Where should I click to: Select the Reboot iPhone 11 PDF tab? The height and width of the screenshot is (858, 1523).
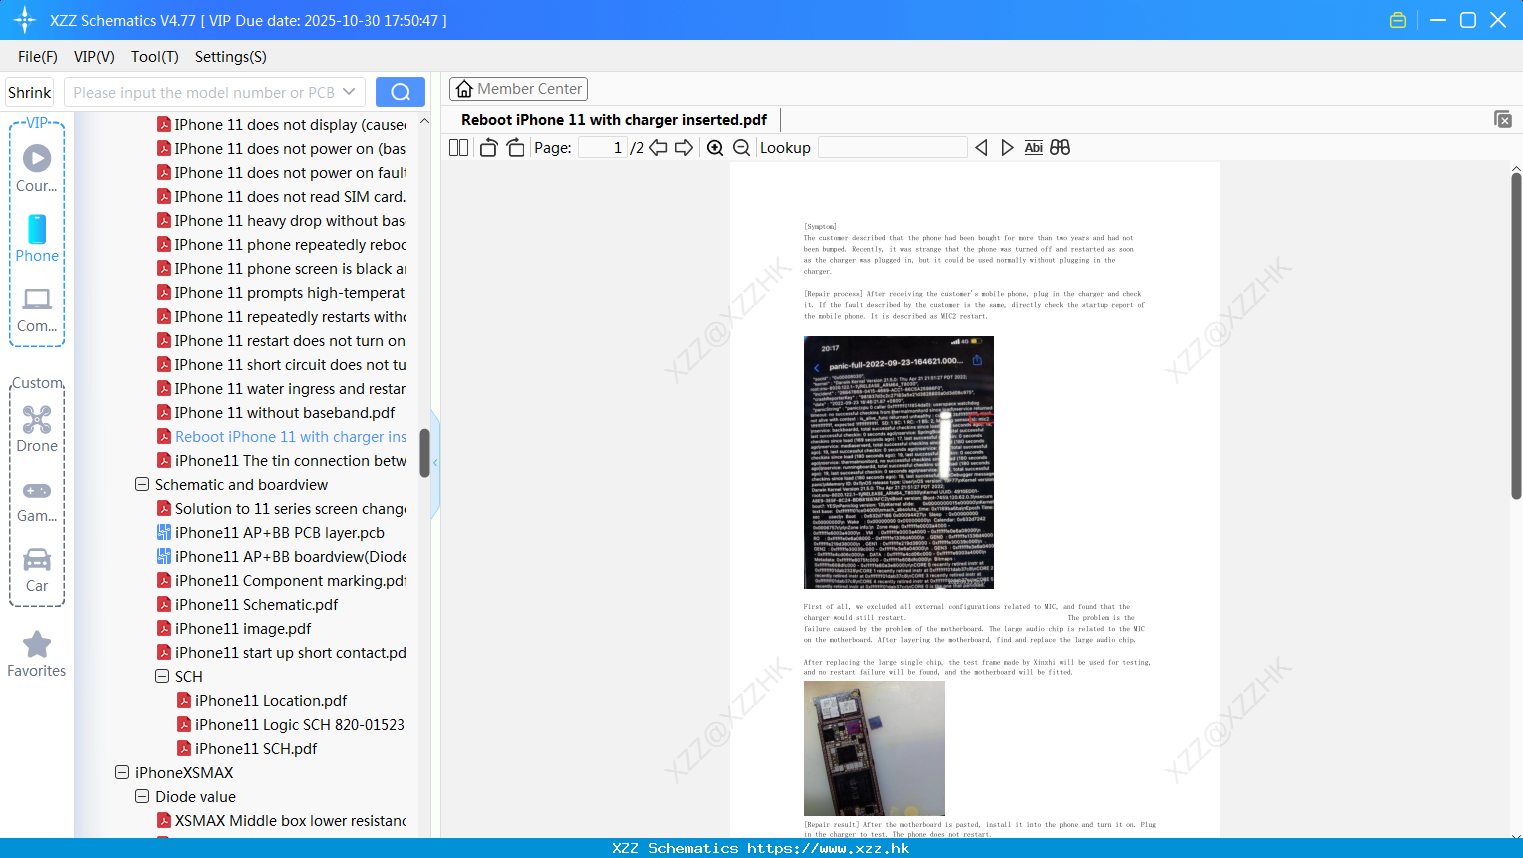click(613, 119)
